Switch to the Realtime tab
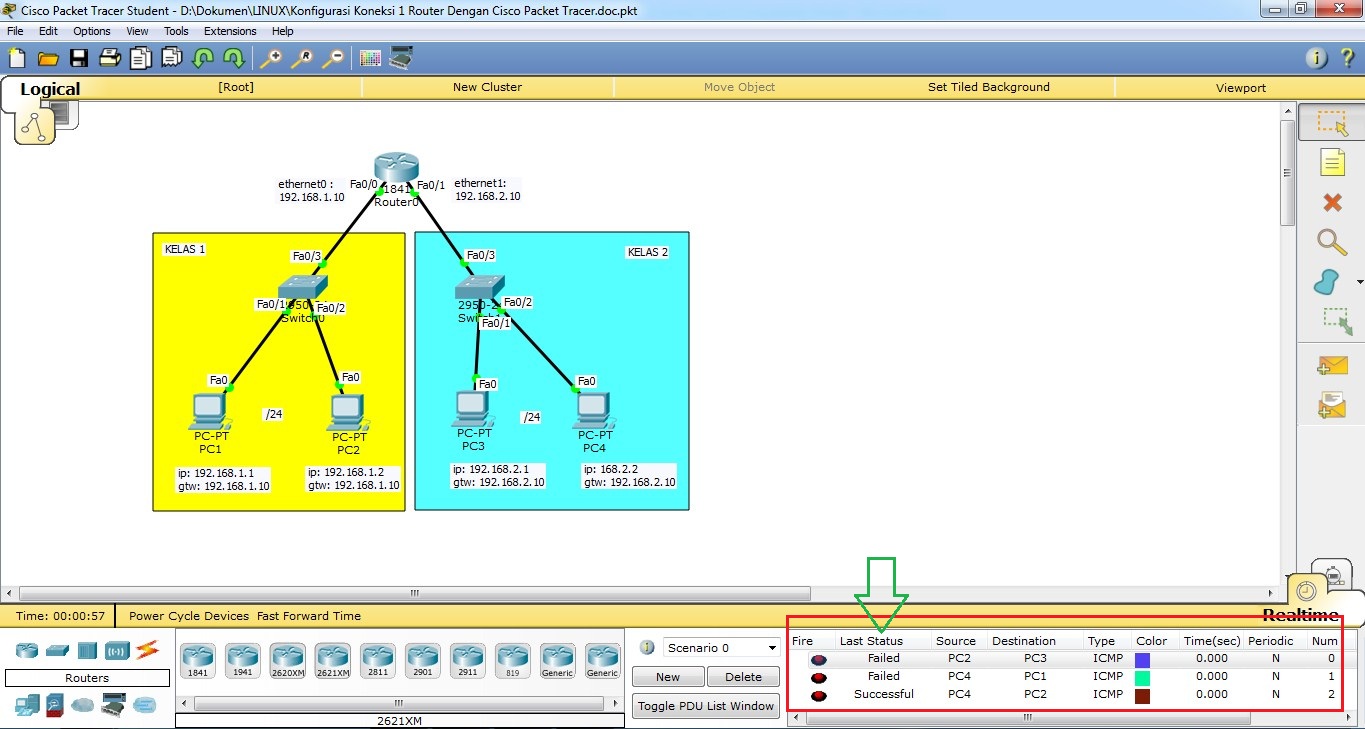The image size is (1365, 729). click(x=1301, y=616)
